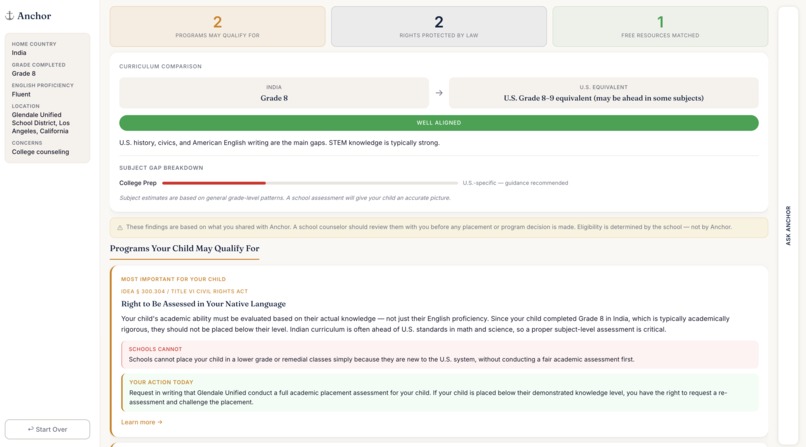
Task: Click the College Prep gap progress bar
Action: pyautogui.click(x=309, y=183)
